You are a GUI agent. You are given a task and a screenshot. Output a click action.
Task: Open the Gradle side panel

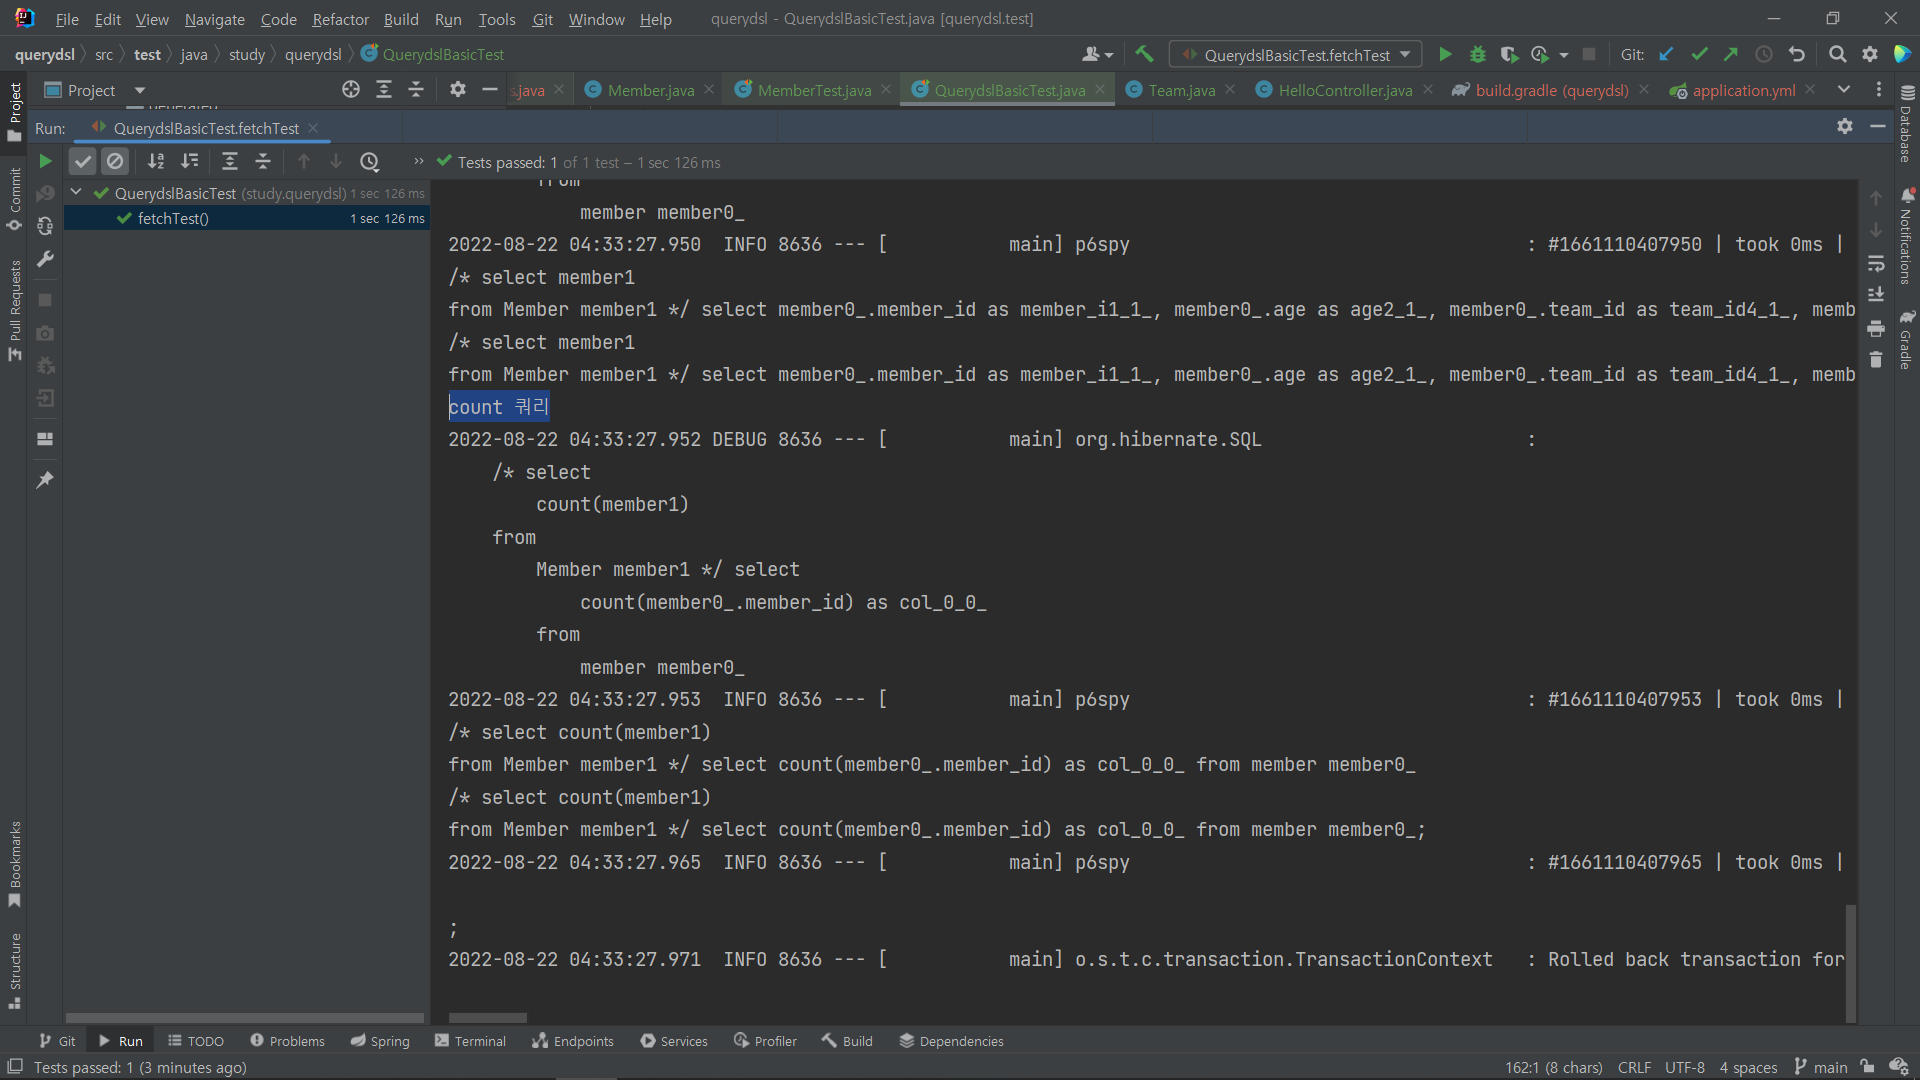click(x=1906, y=338)
